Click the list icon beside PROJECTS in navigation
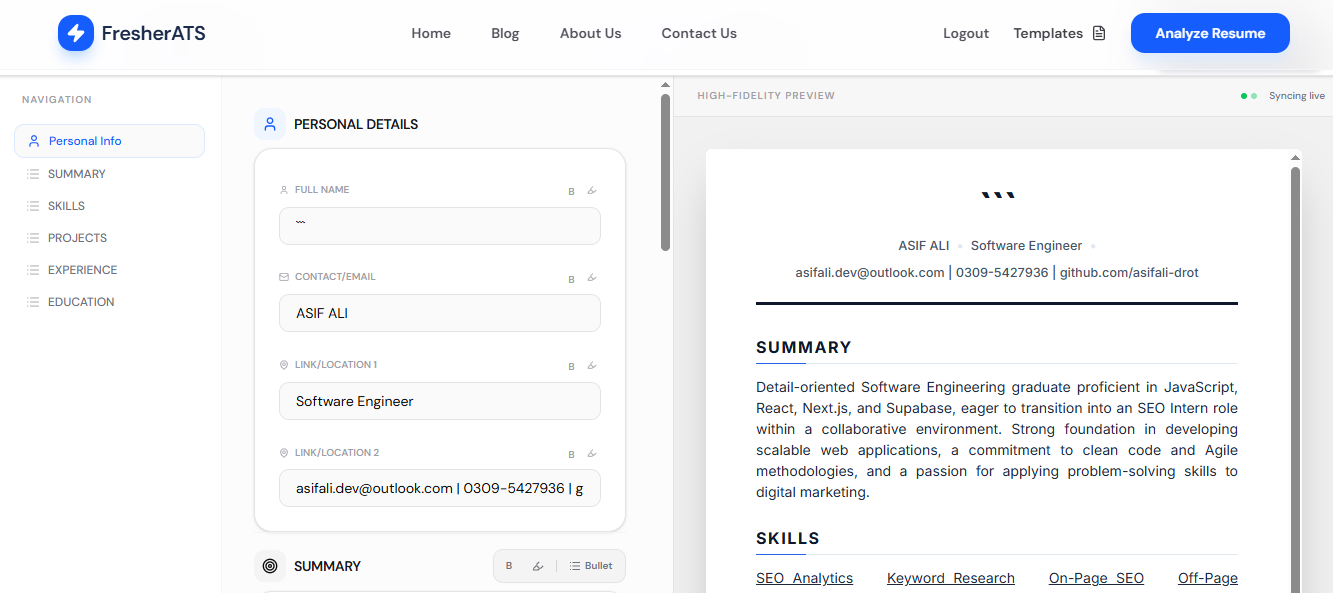1333x593 pixels. pyautogui.click(x=33, y=238)
